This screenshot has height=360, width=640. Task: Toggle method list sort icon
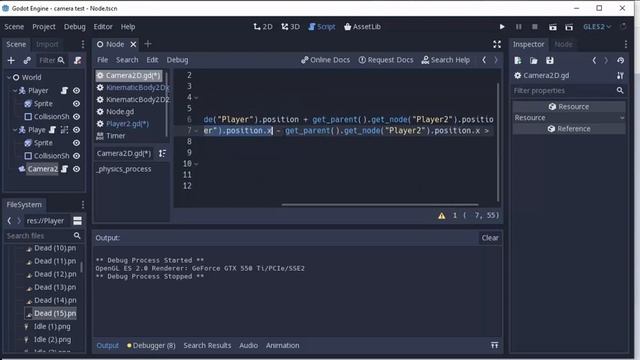tap(162, 153)
